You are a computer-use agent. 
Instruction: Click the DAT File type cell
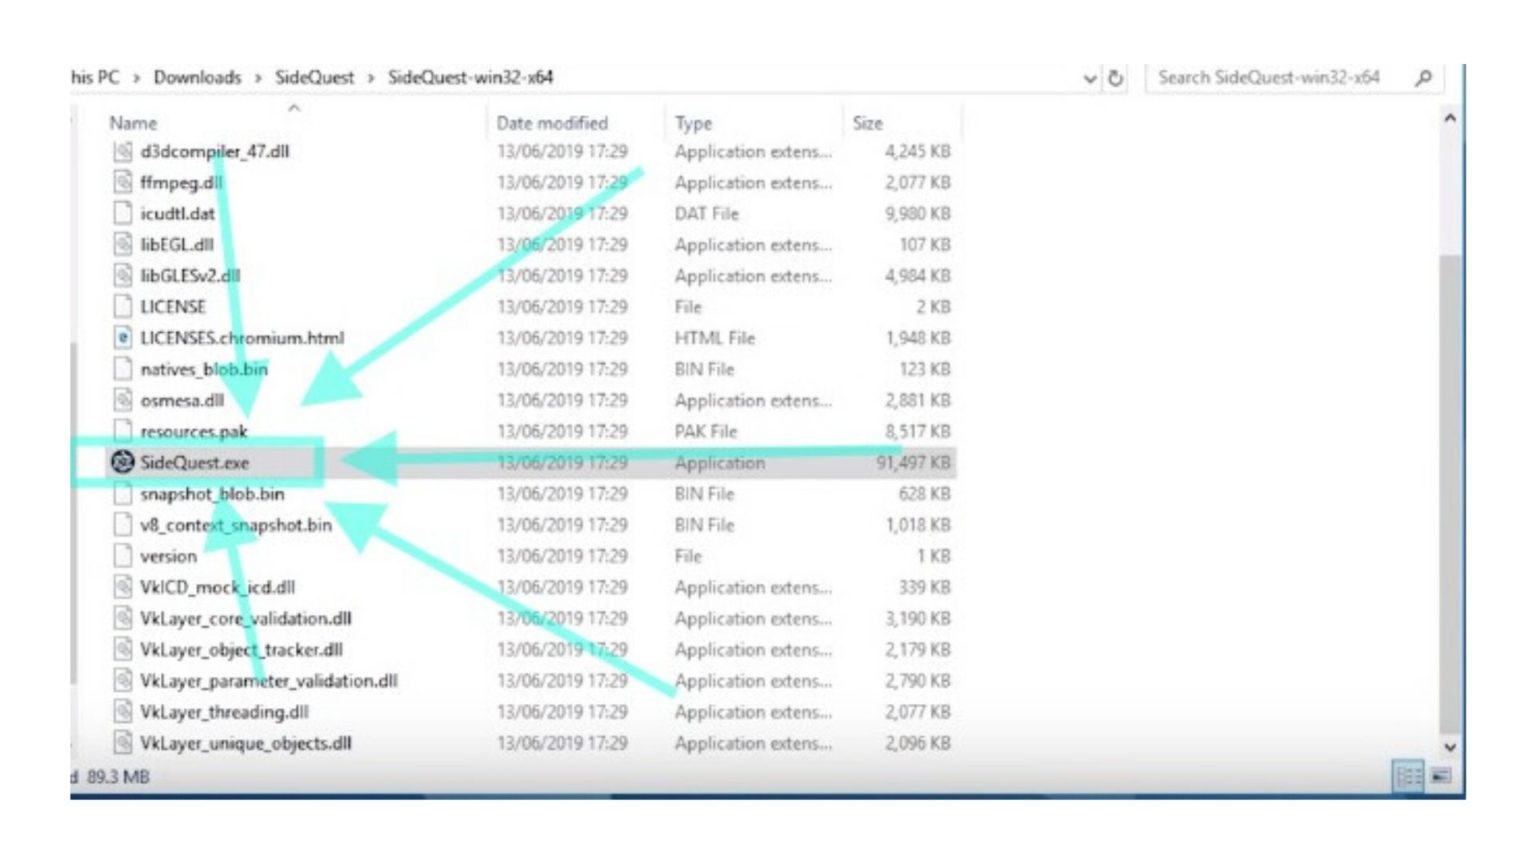pyautogui.click(x=707, y=214)
